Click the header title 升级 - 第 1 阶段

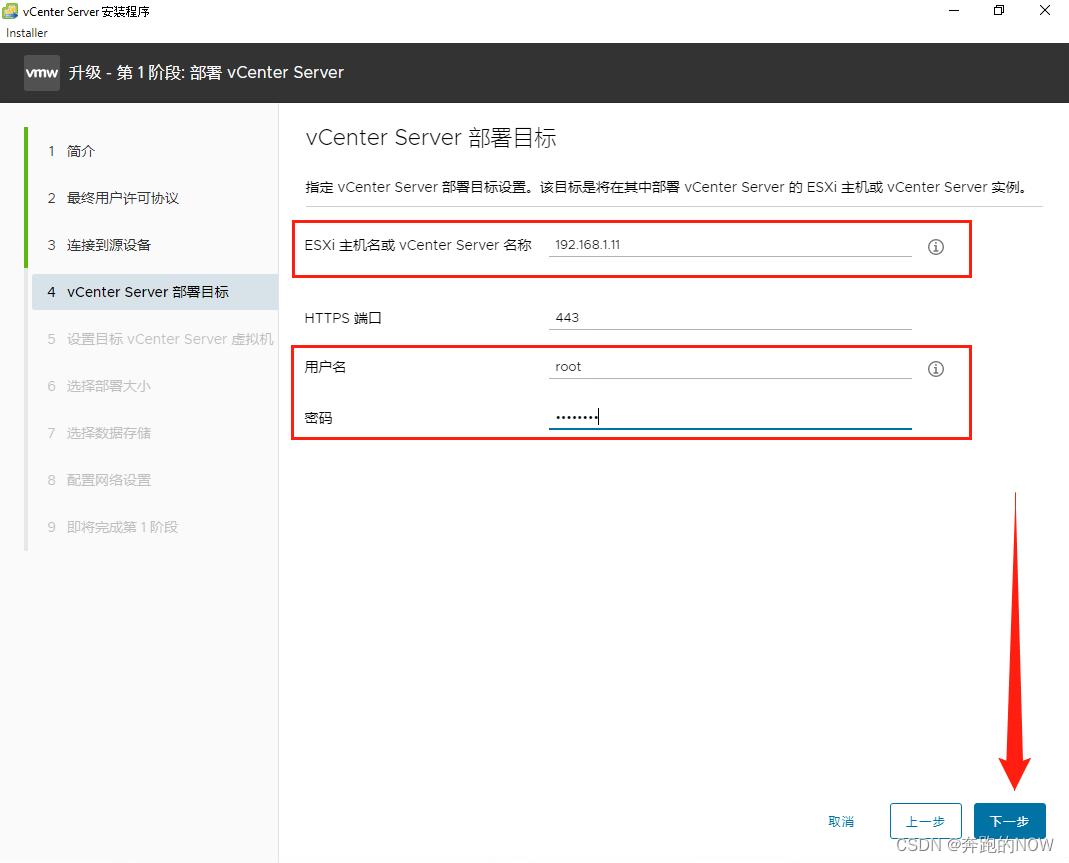coord(206,72)
